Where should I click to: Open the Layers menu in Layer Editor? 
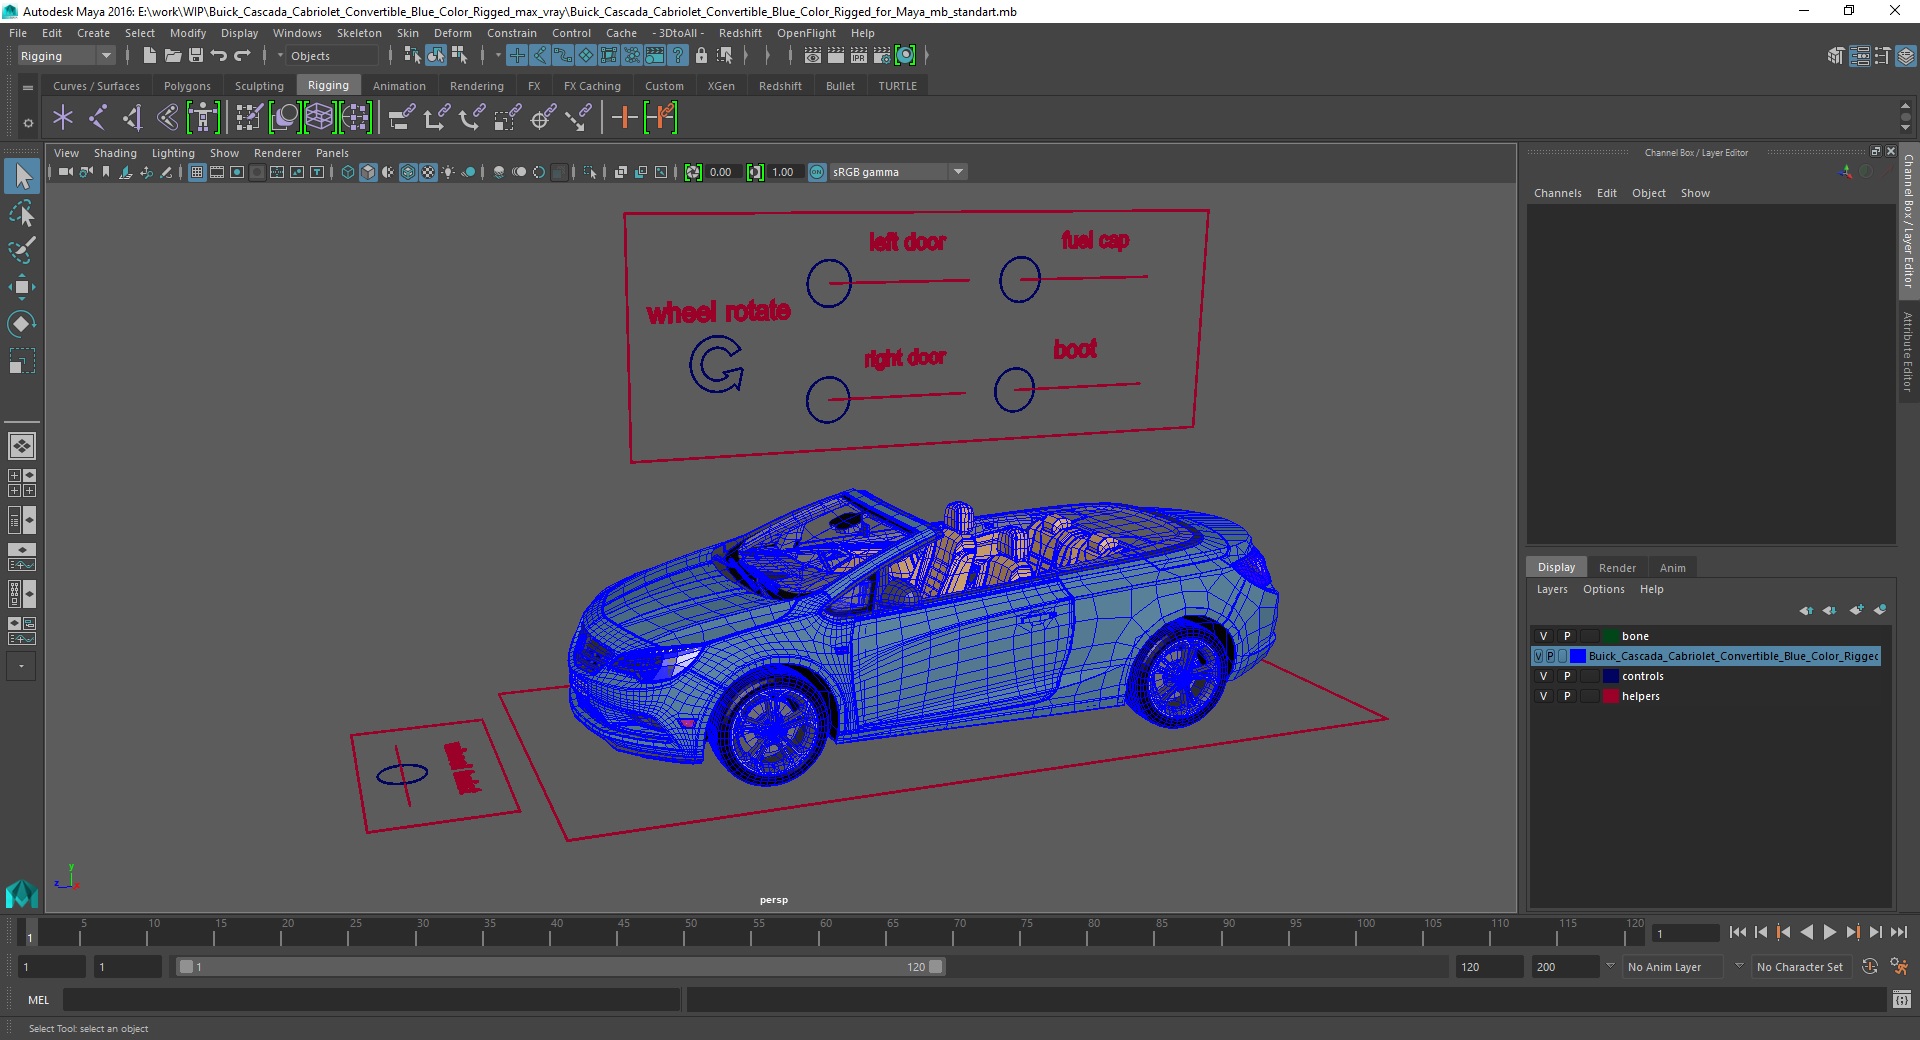pyautogui.click(x=1552, y=589)
